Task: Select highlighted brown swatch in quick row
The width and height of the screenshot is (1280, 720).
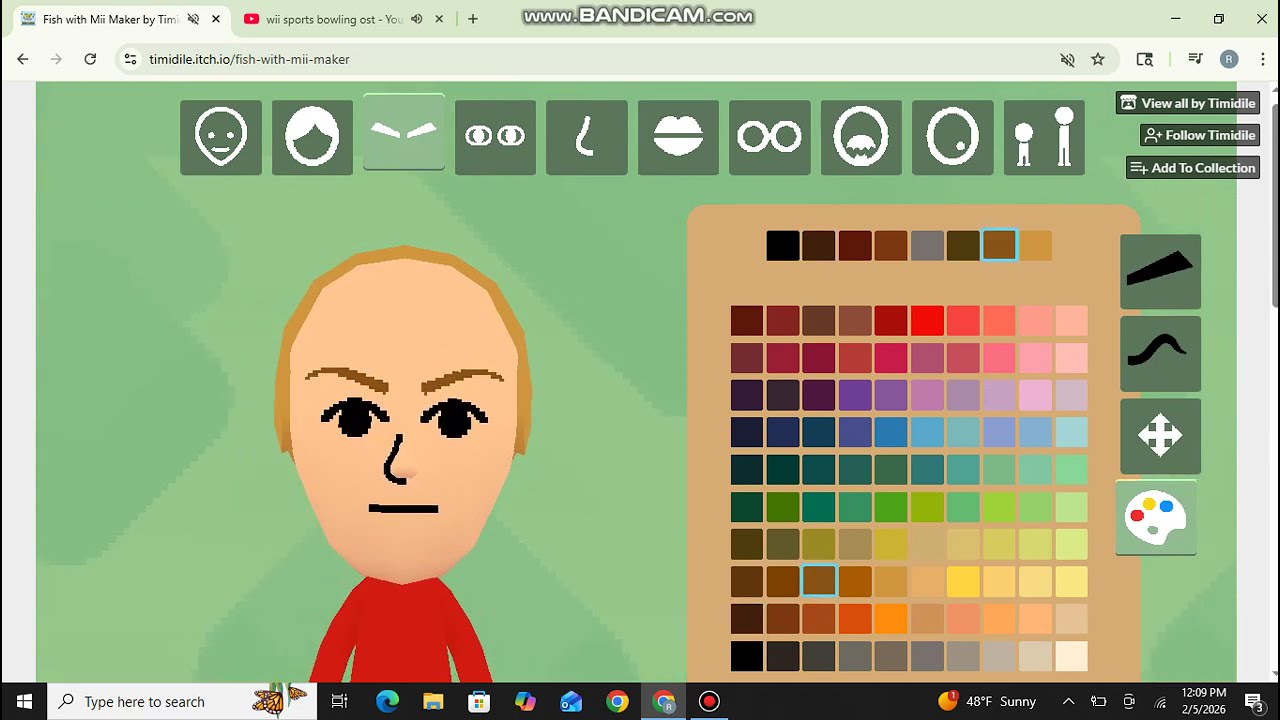Action: (999, 246)
